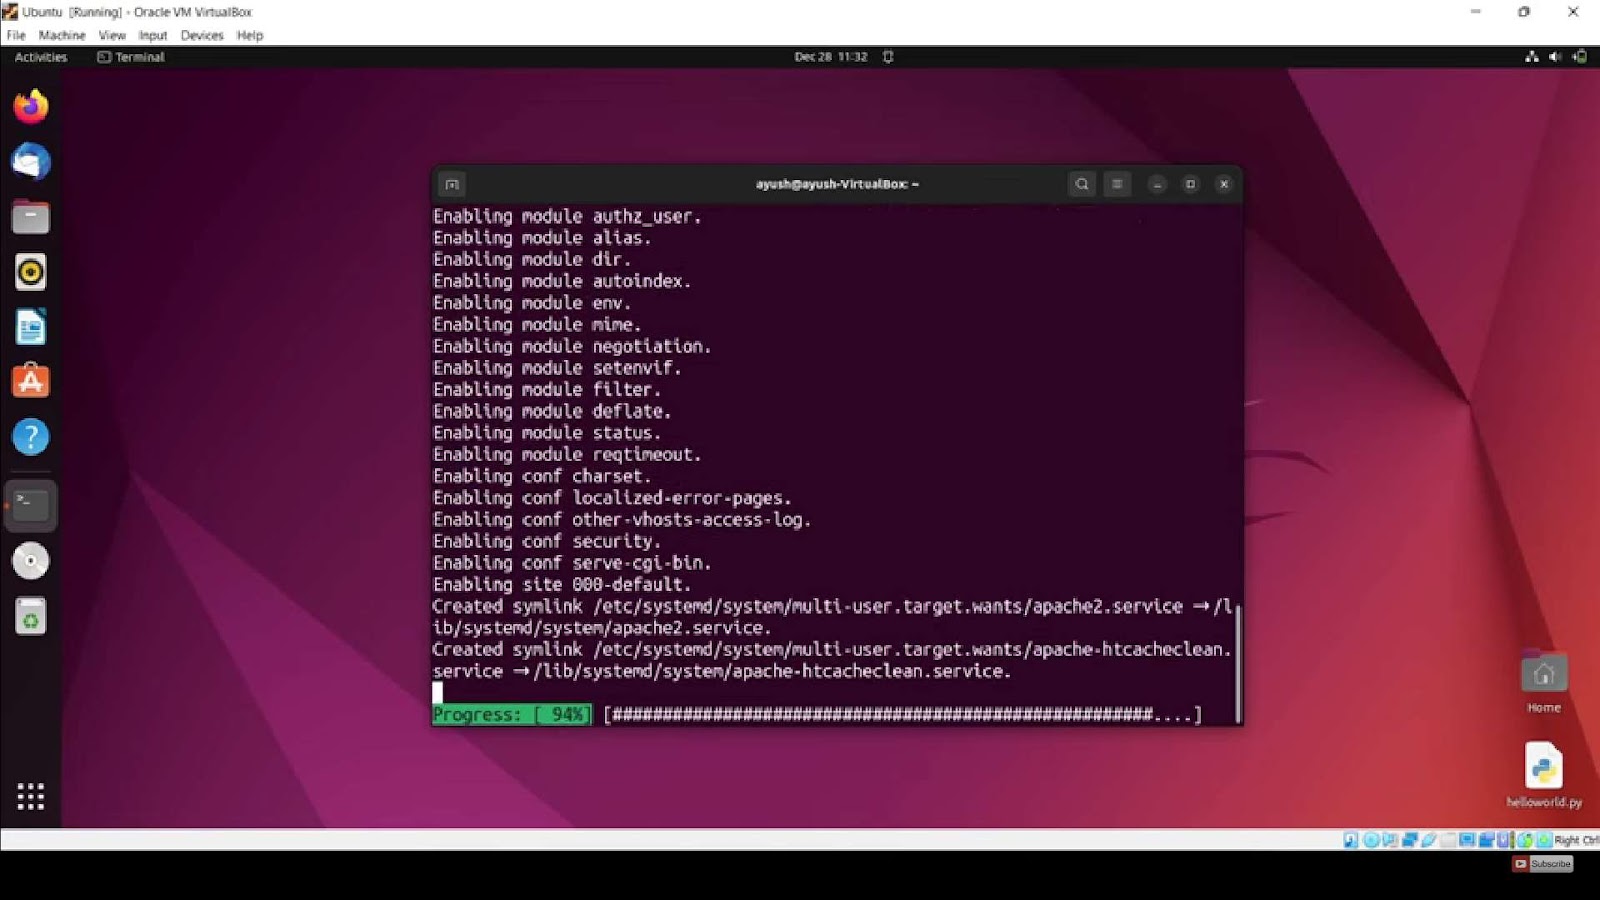The image size is (1600, 900).
Task: Launch Thunderbird Mail from the dock
Action: point(31,161)
